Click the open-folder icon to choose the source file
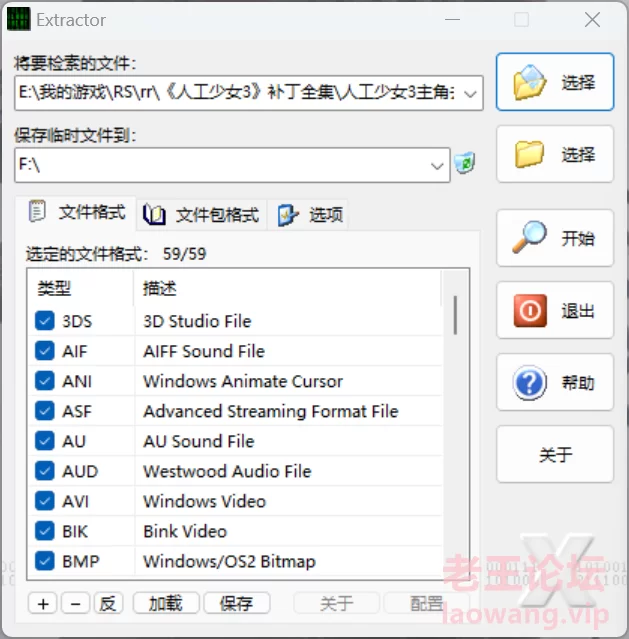The width and height of the screenshot is (629, 639). tap(530, 82)
